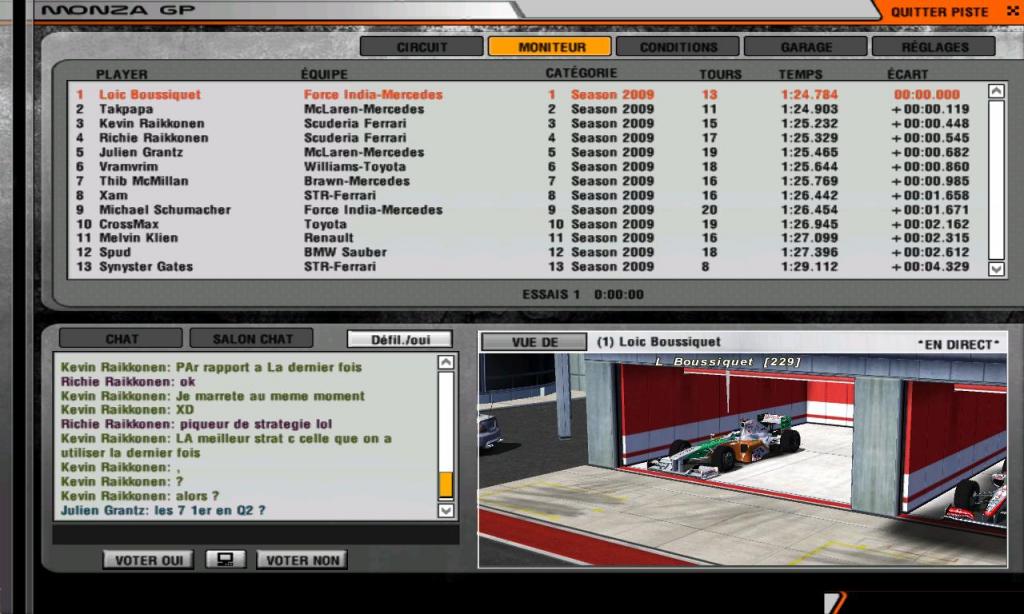Click the chat message input field
This screenshot has width=1024, height=614.
point(256,534)
